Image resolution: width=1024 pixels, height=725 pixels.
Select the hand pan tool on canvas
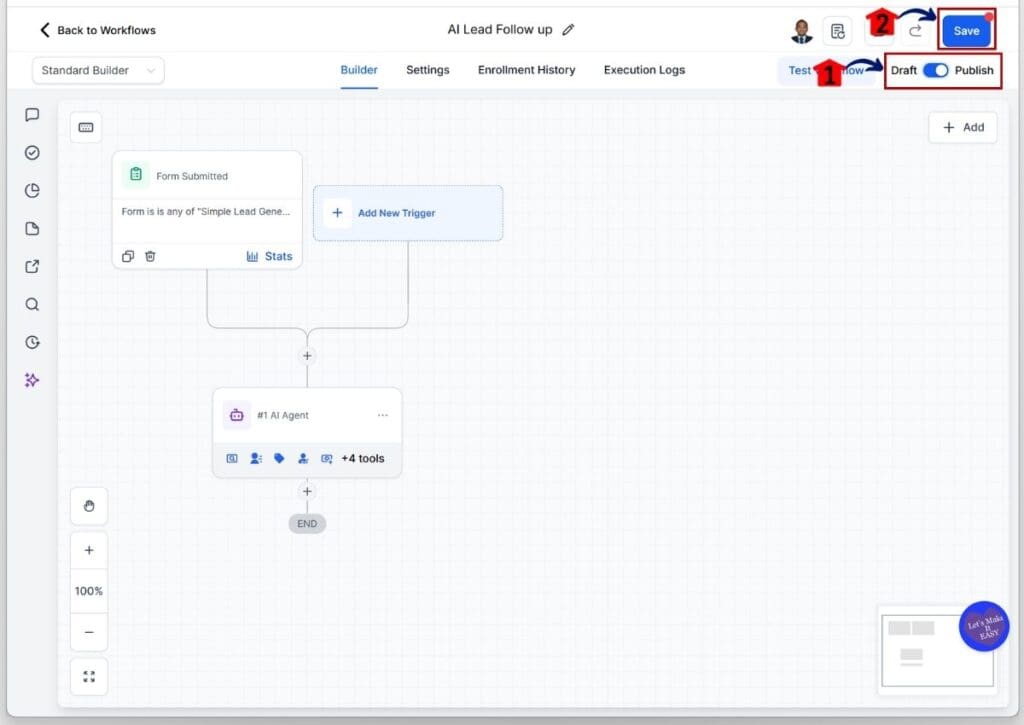pos(88,505)
